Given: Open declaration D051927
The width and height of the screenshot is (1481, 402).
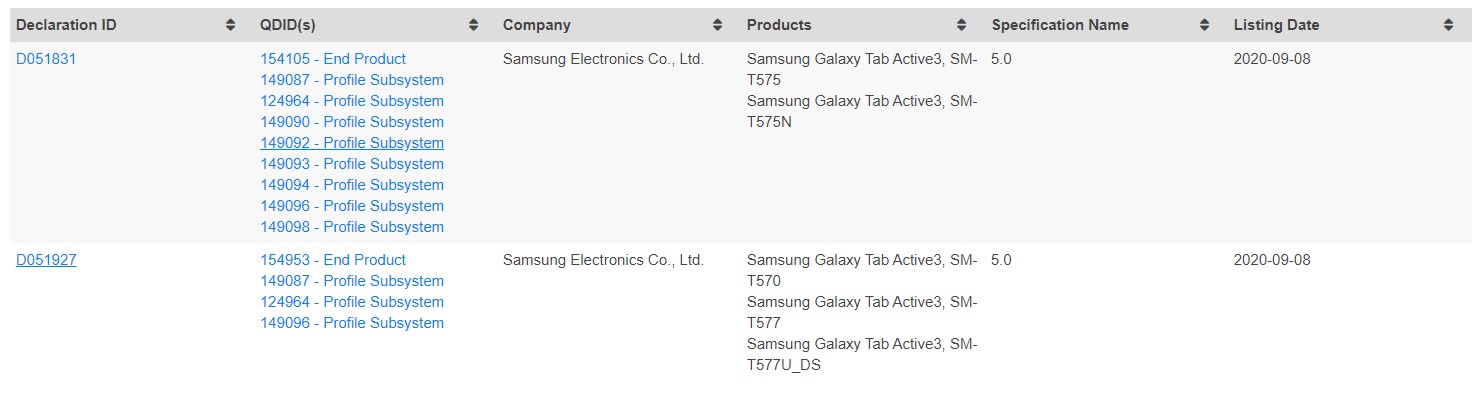Looking at the screenshot, I should [x=46, y=260].
